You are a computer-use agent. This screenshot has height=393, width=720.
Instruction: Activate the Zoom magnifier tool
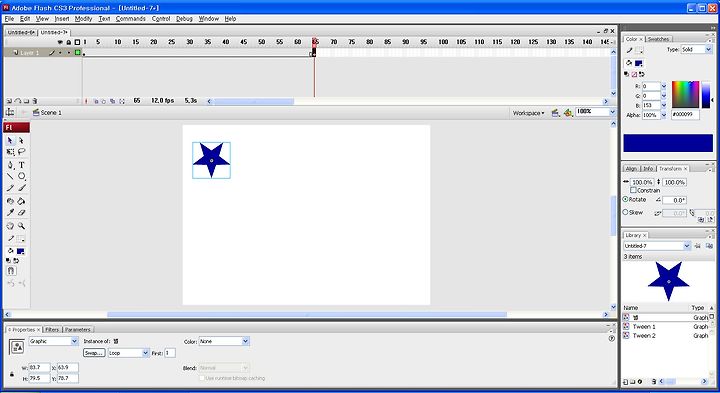coord(21,226)
